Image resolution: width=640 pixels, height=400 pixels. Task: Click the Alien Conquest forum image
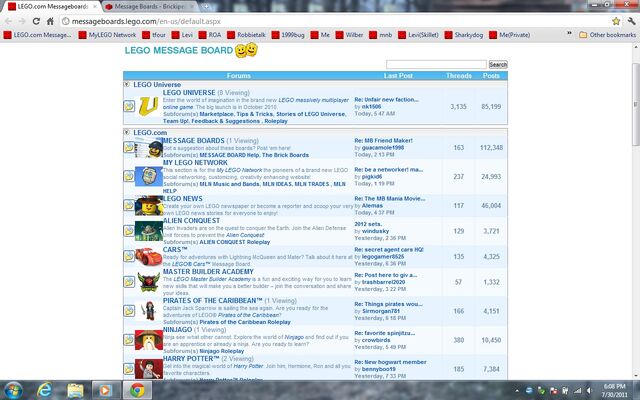pos(149,231)
